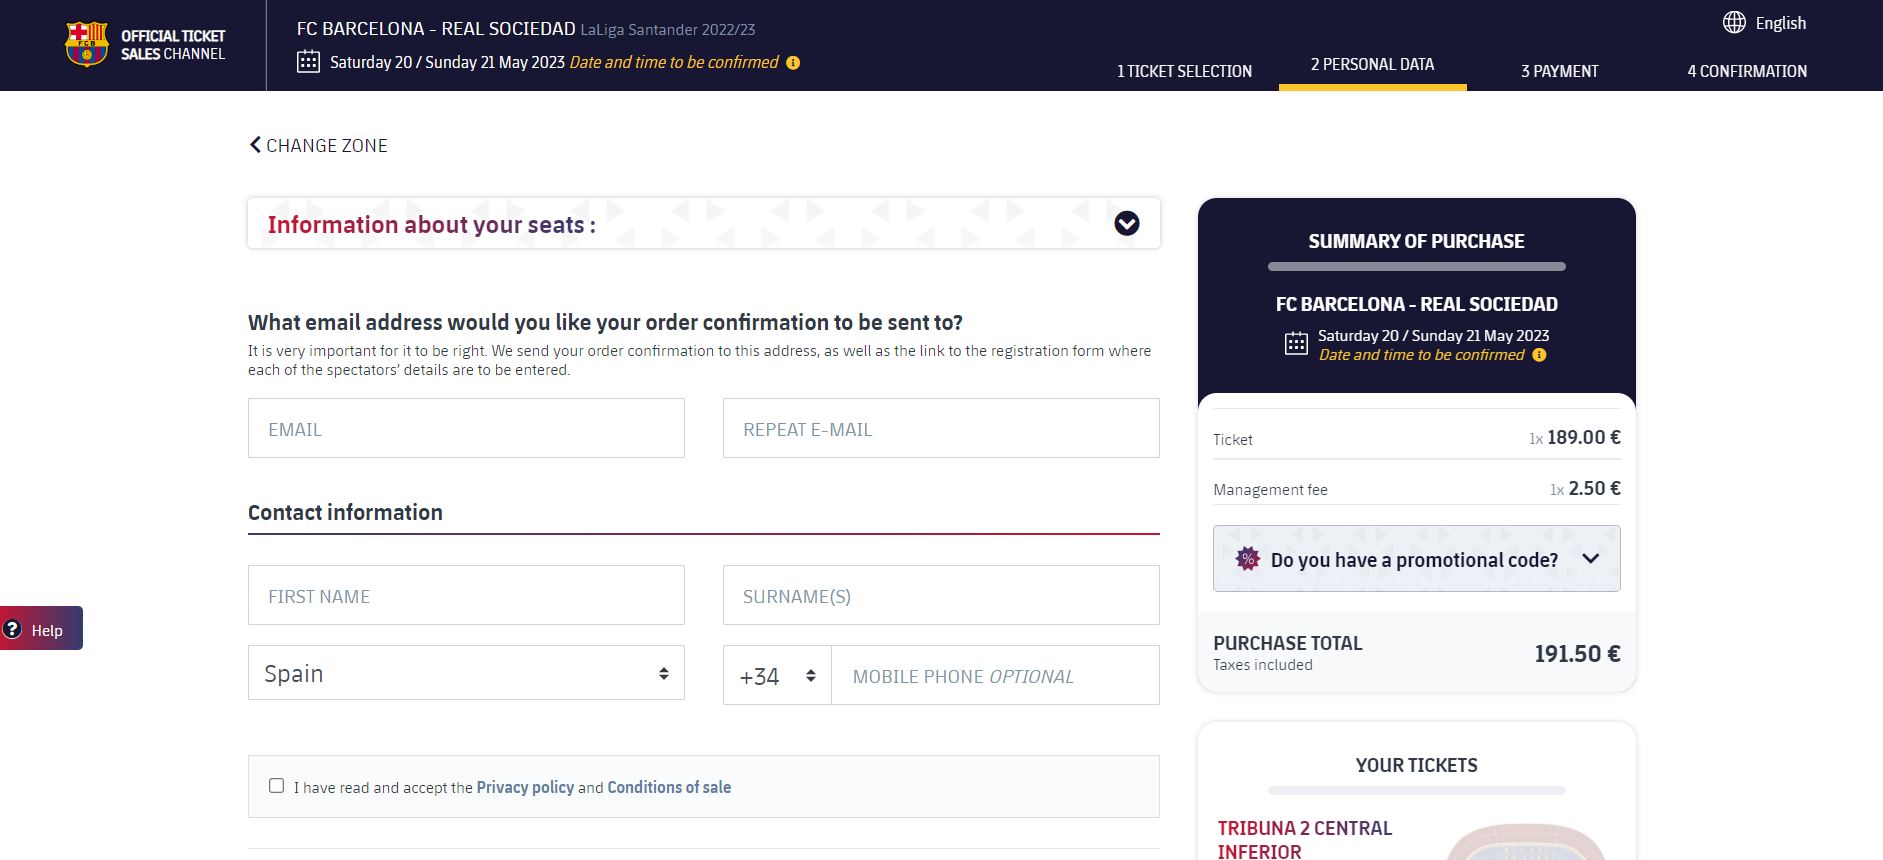Select the 3 Payment step tab
The height and width of the screenshot is (860, 1883).
[x=1559, y=71]
